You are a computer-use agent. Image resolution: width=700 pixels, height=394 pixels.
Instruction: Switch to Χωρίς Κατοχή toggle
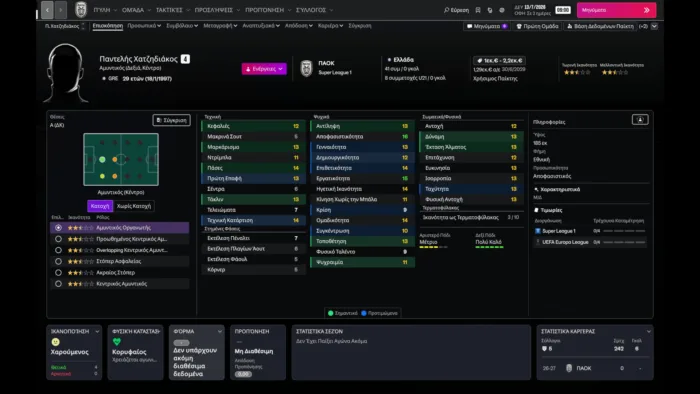pos(133,206)
